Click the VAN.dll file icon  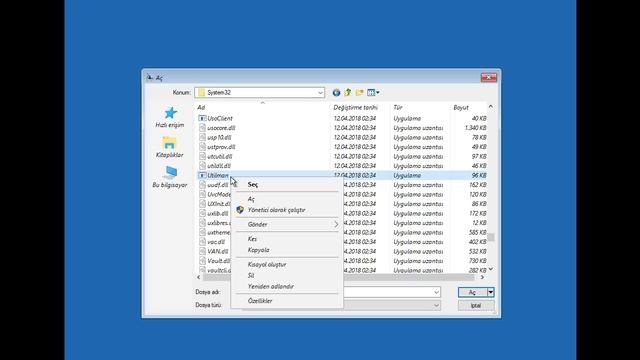(202, 251)
